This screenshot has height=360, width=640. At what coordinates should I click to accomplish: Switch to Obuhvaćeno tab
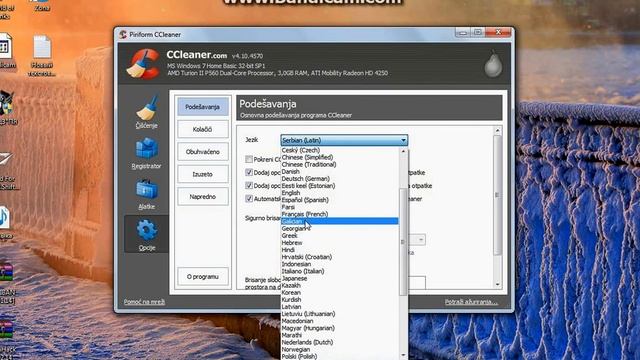(x=202, y=152)
